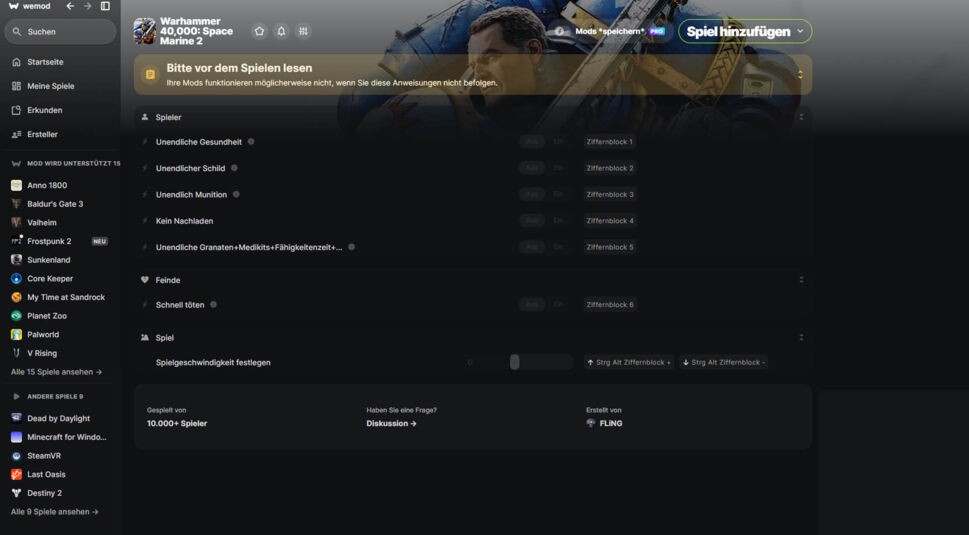Viewport: 969px width, 535px height.
Task: Click Strg Alt Ziffernblock - hotkey
Action: [724, 363]
